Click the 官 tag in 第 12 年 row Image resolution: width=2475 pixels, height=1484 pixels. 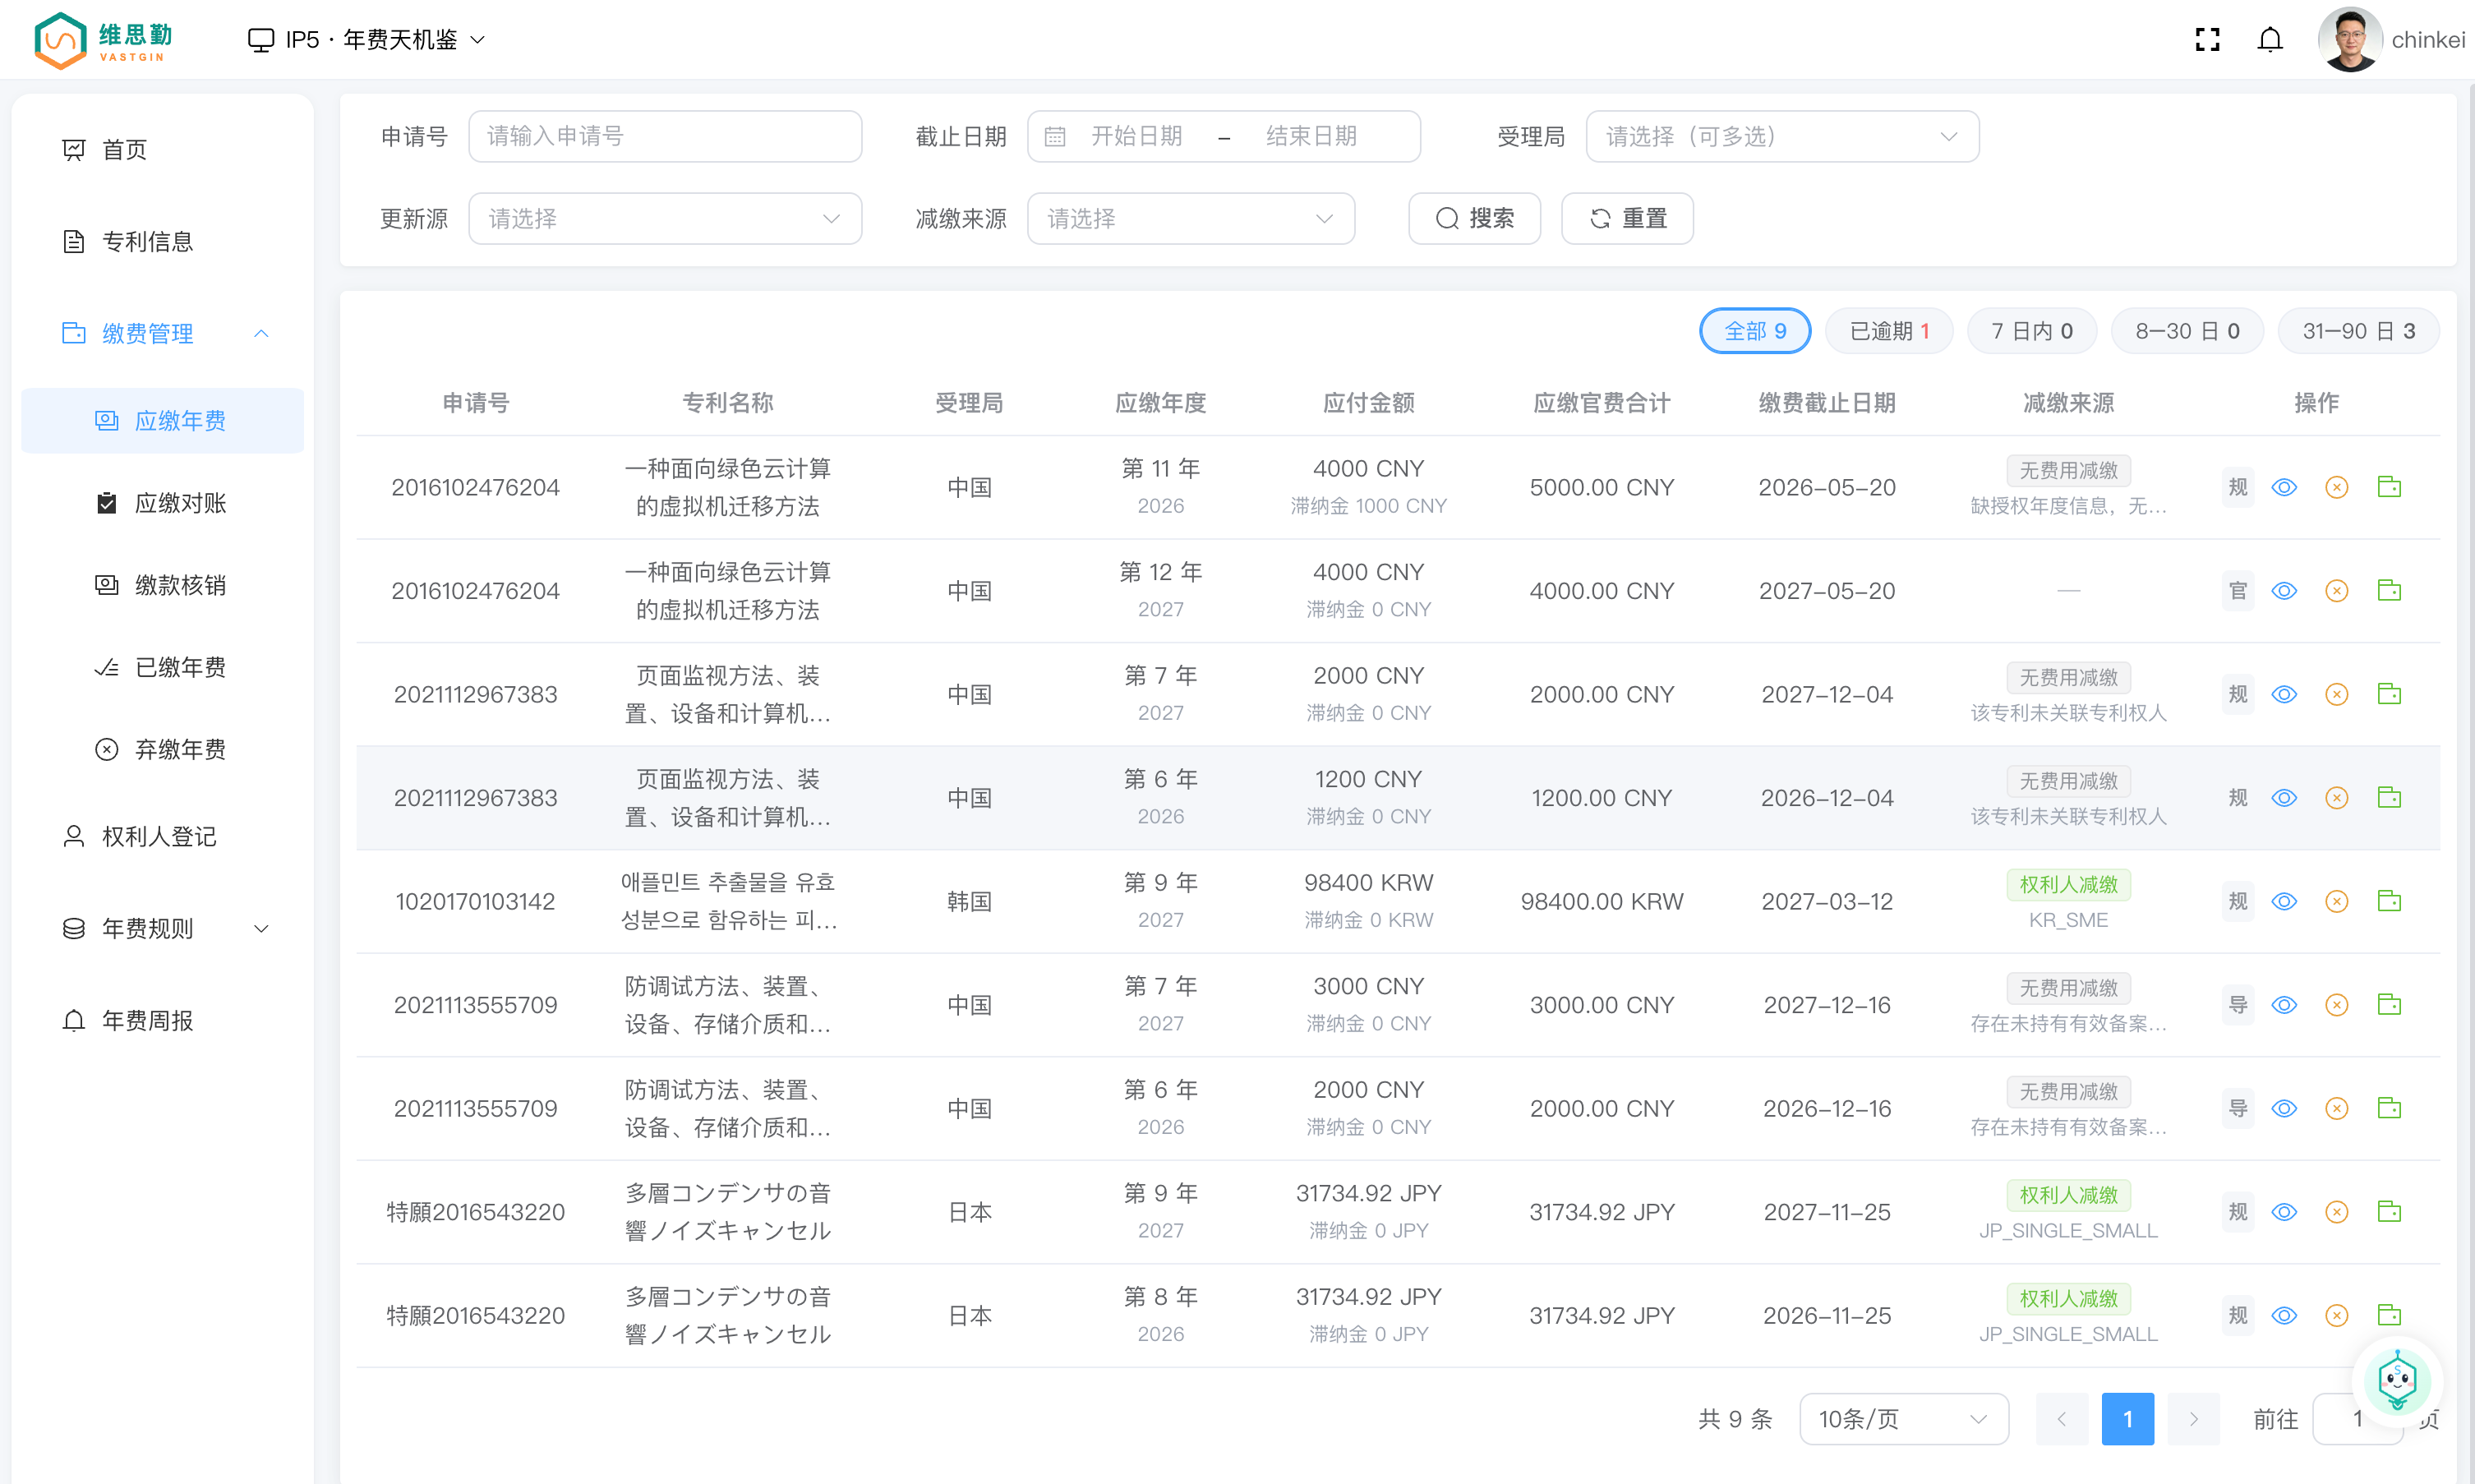click(x=2237, y=591)
